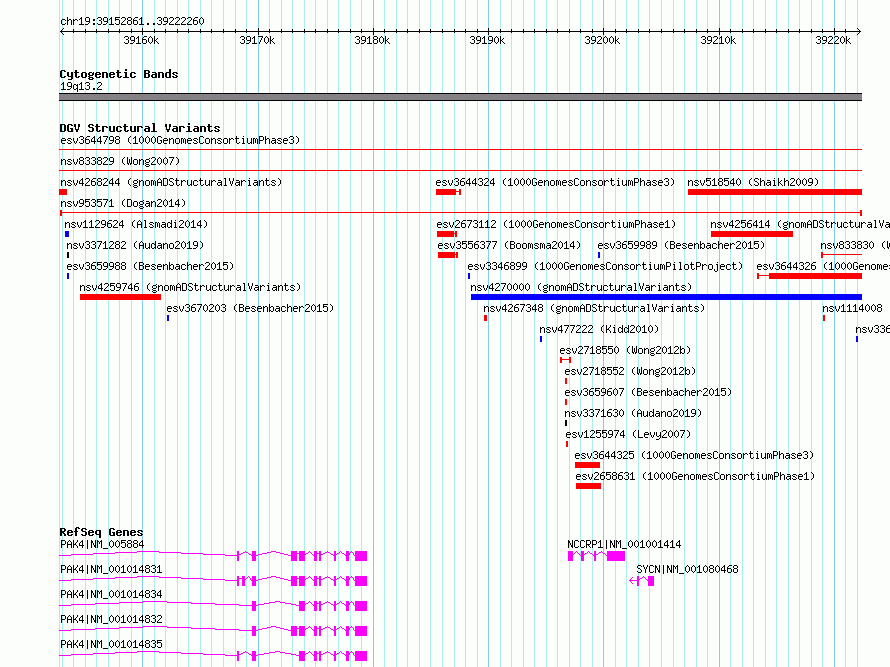Click the red bar under esv3644325
Image resolution: width=890 pixels, height=667 pixels.
coord(587,465)
